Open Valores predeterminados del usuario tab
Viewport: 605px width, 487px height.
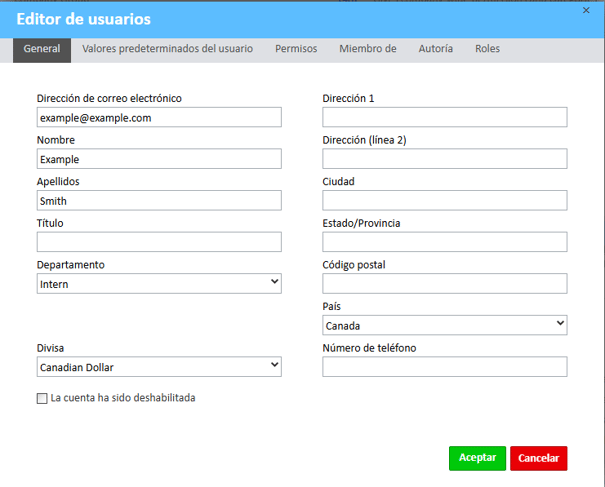pyautogui.click(x=167, y=49)
